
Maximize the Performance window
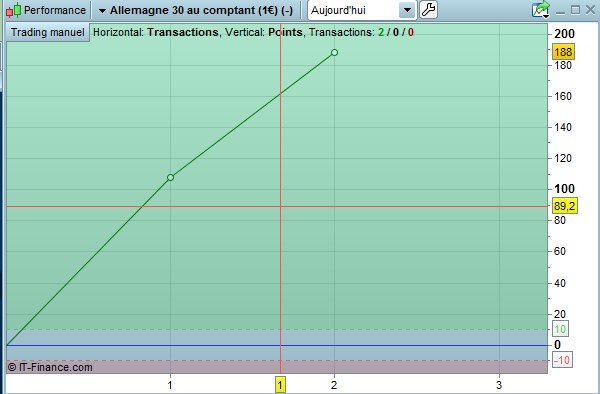575,10
